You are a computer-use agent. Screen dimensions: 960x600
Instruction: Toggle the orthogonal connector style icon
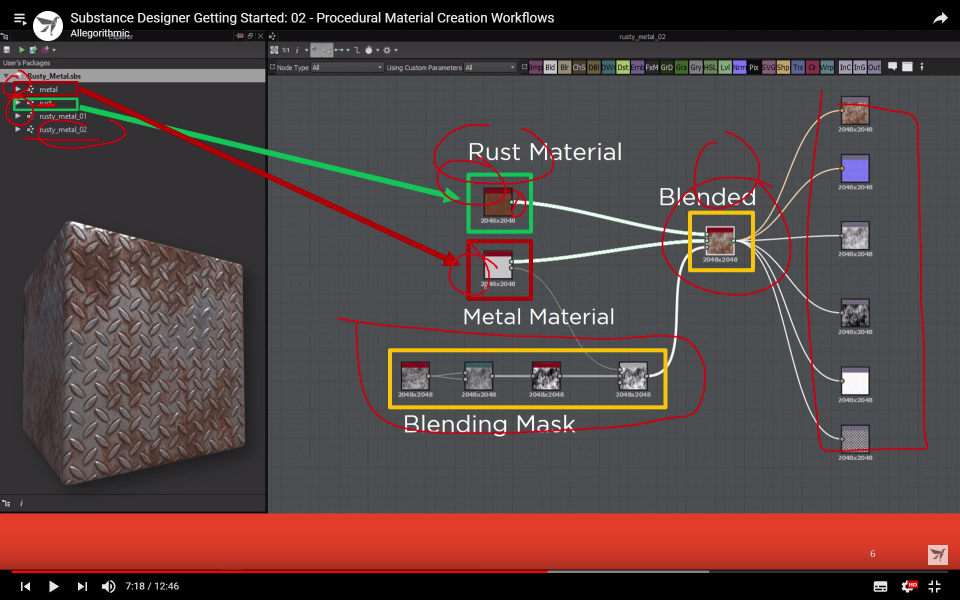coord(357,50)
